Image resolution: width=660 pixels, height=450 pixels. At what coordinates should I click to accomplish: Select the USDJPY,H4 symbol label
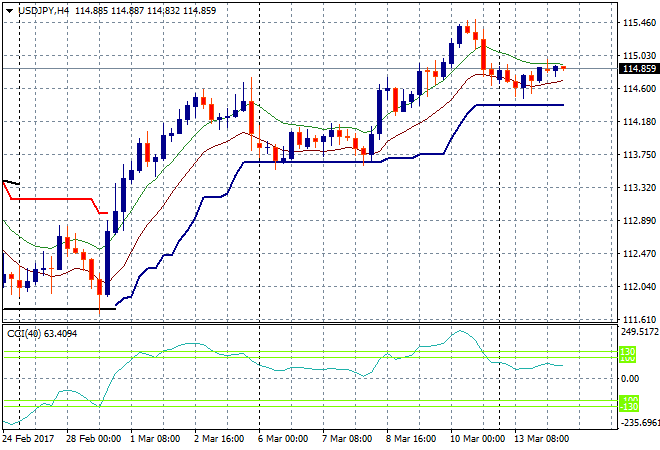click(x=43, y=11)
